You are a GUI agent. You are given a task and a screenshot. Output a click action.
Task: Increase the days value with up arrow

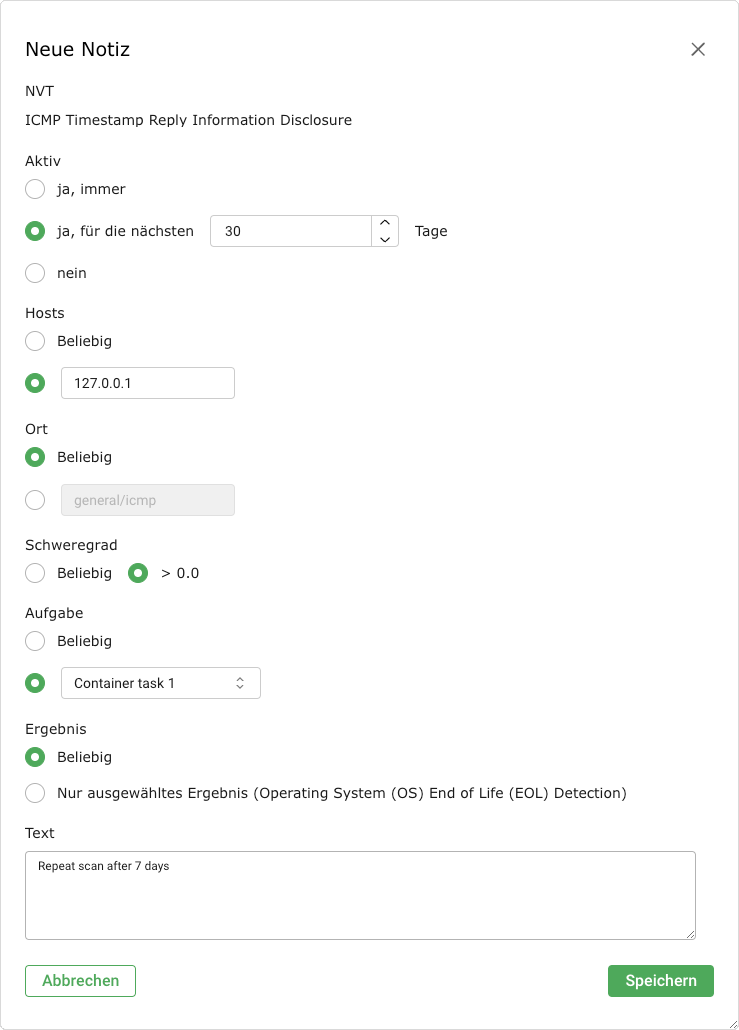[x=385, y=224]
